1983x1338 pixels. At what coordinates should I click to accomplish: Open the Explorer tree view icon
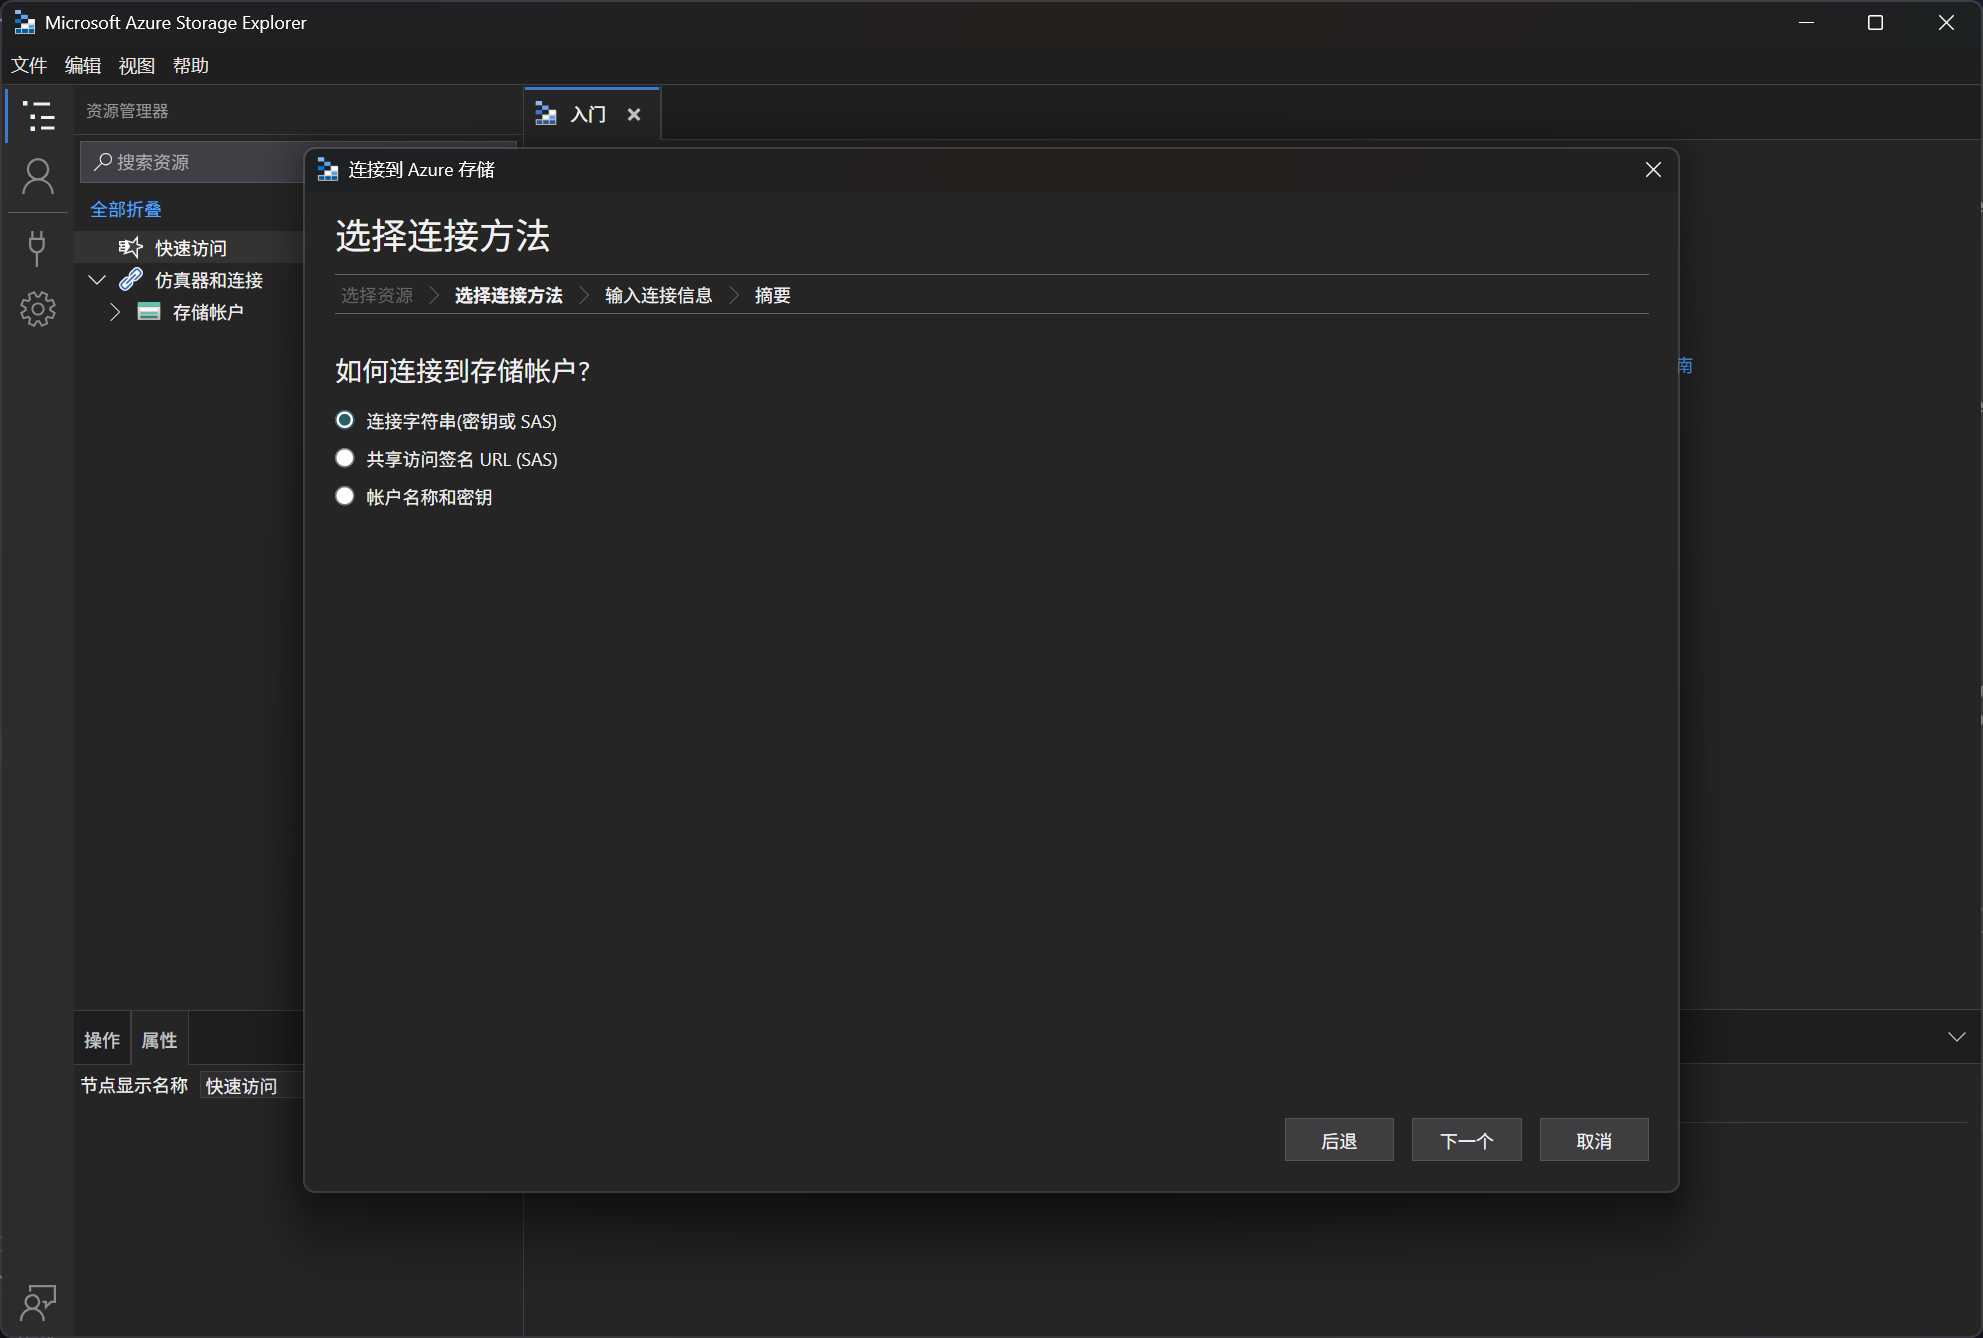tap(38, 116)
